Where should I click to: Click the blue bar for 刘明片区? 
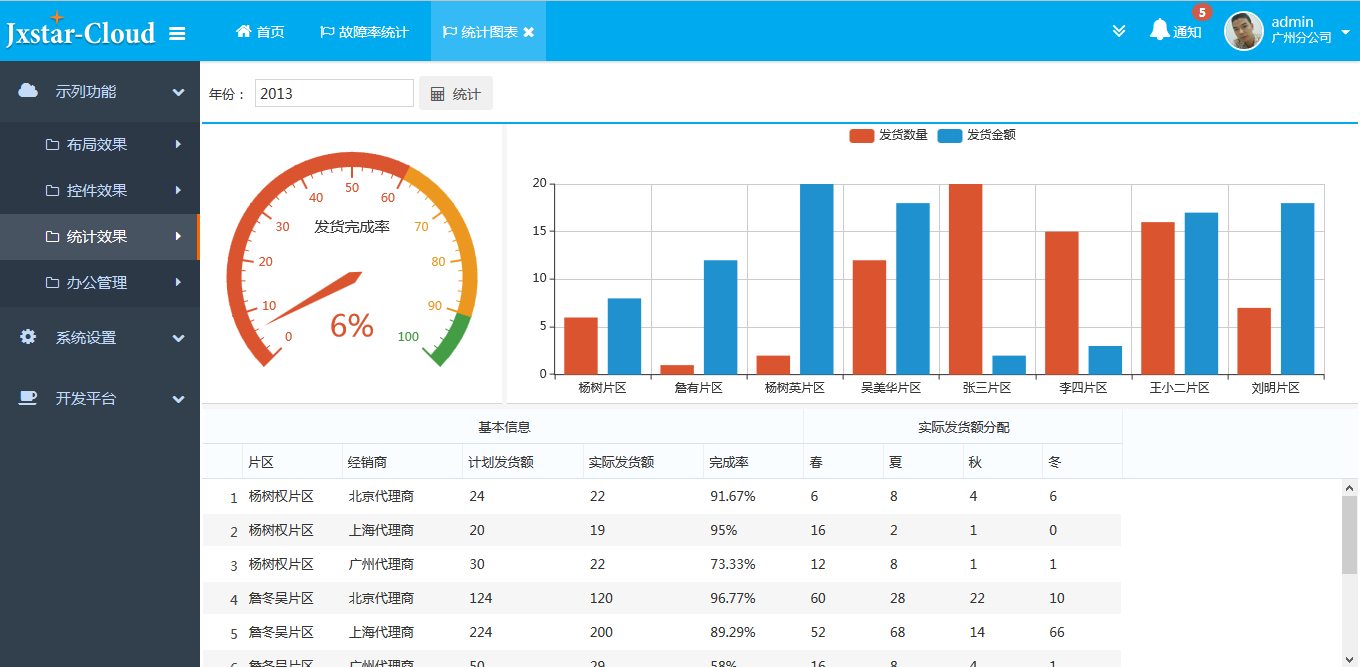(1298, 289)
